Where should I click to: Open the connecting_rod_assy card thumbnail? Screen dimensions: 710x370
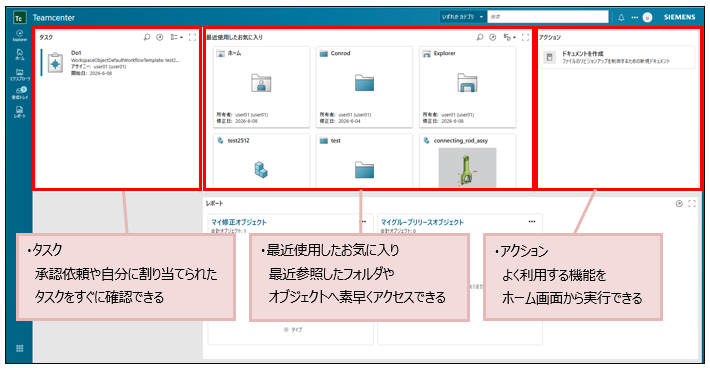tap(467, 167)
